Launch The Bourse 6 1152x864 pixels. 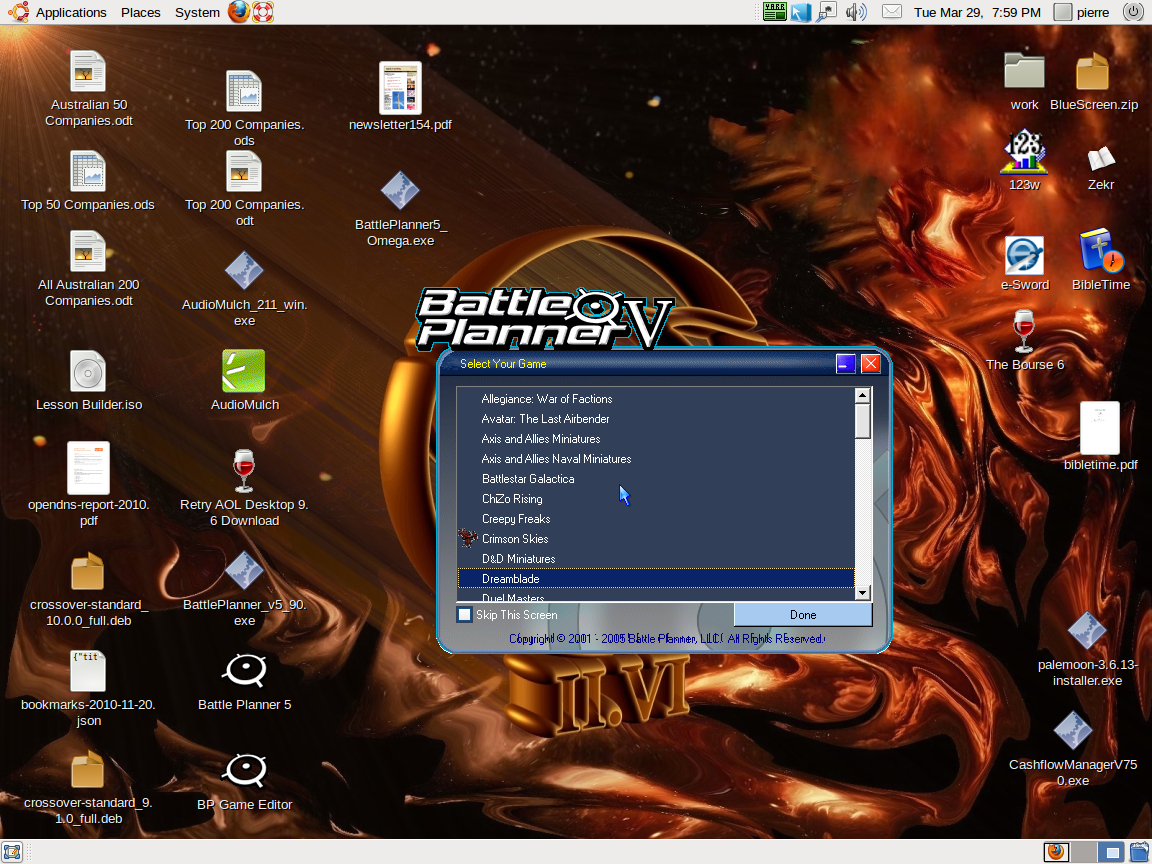click(1023, 330)
